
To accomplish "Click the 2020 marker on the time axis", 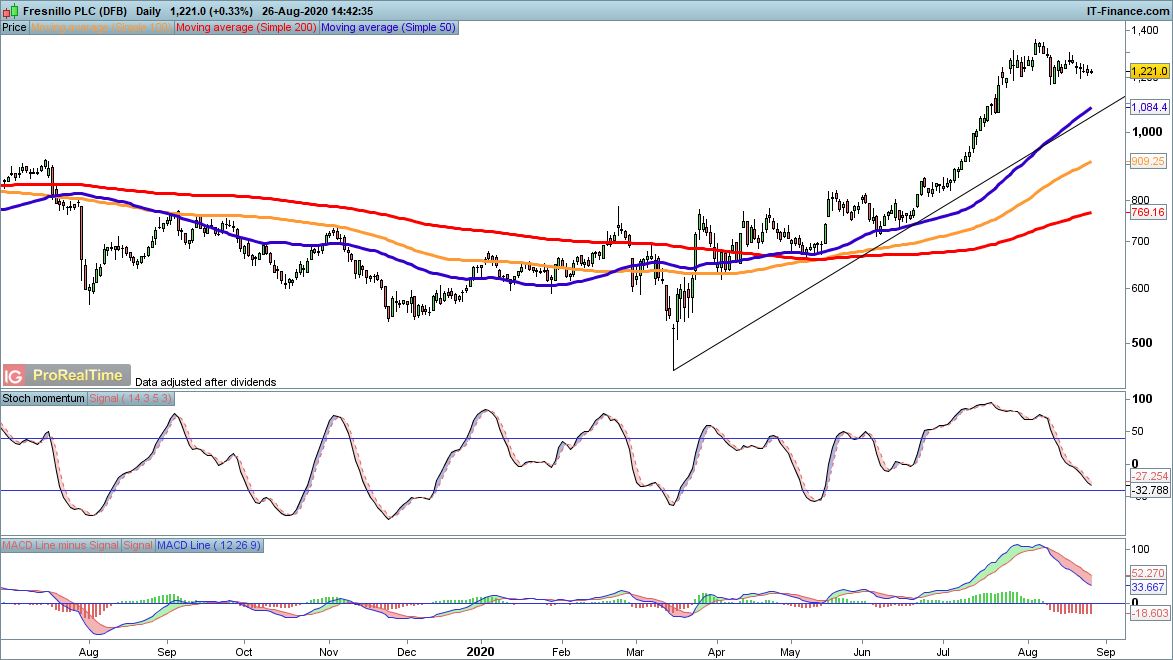I will click(481, 650).
